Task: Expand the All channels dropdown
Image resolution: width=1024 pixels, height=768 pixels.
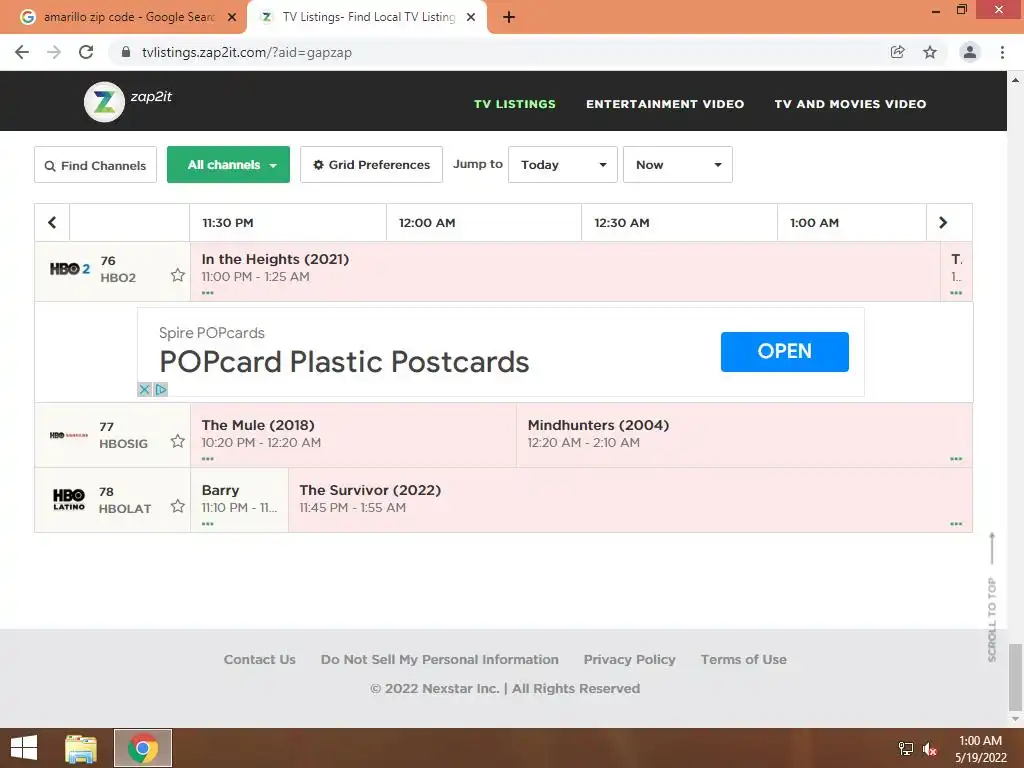Action: (x=228, y=165)
